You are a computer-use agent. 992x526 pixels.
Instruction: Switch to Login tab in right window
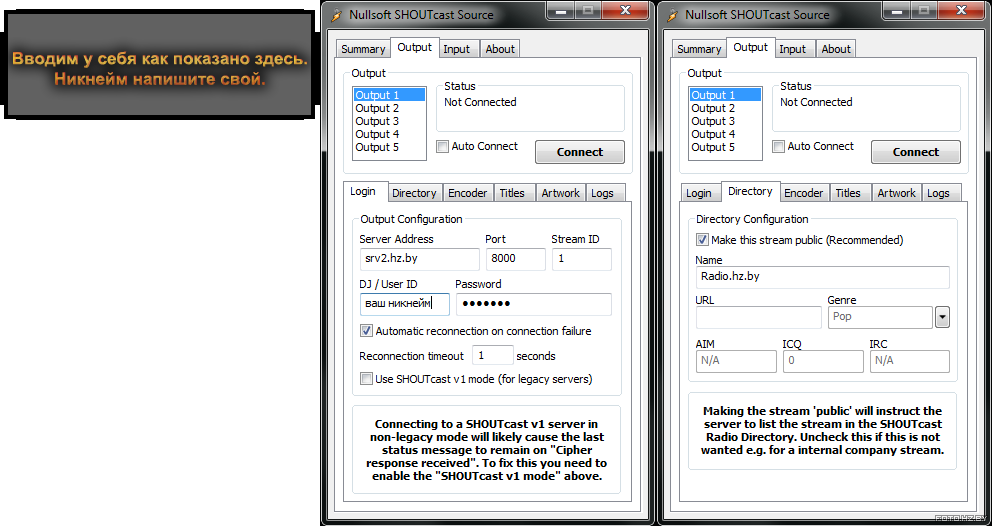(699, 193)
